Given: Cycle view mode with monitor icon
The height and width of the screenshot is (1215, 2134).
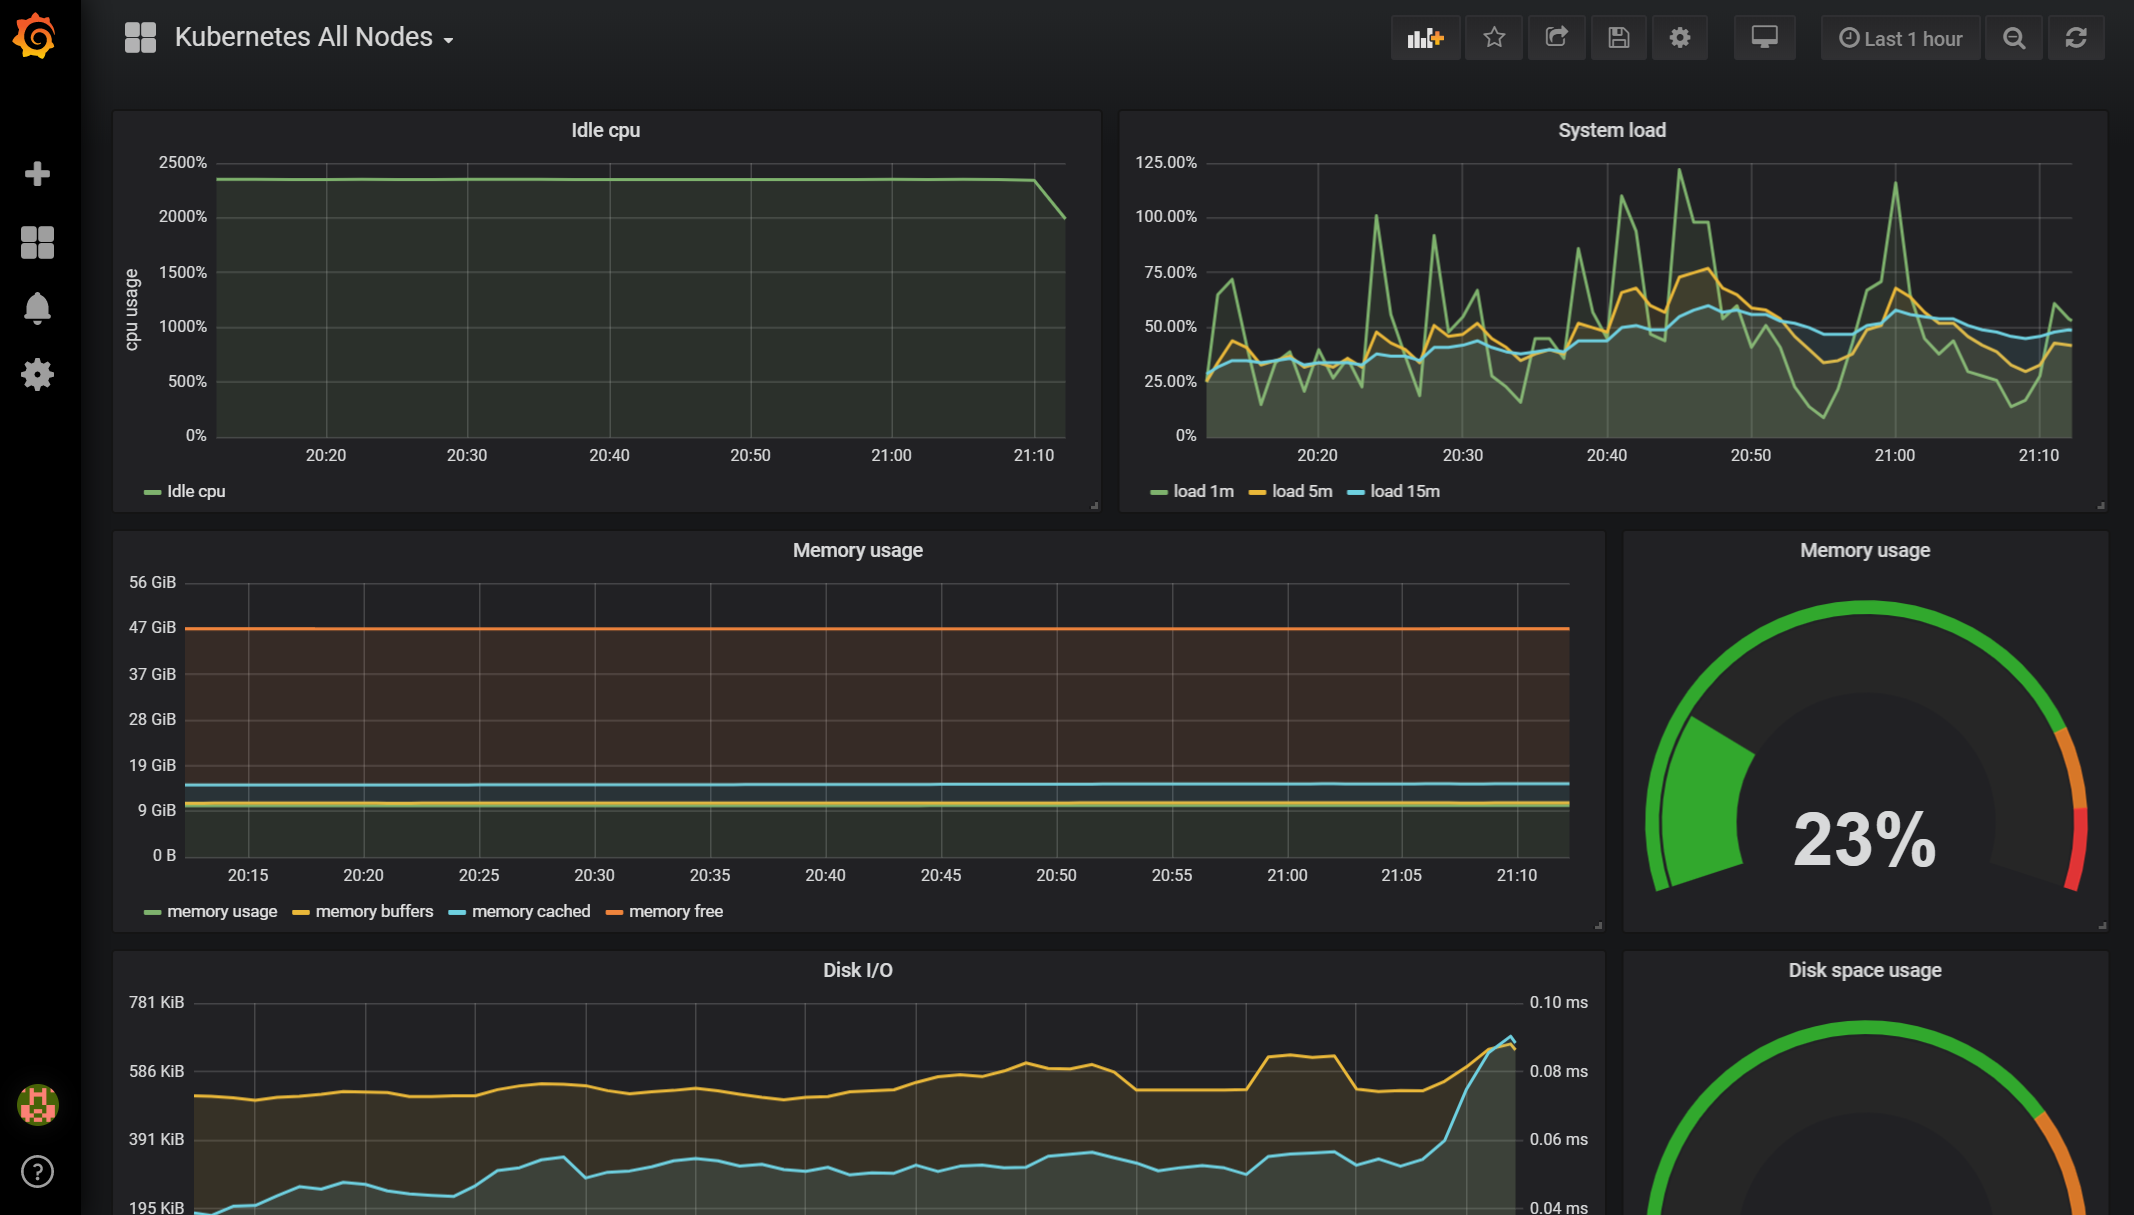Looking at the screenshot, I should (x=1764, y=38).
